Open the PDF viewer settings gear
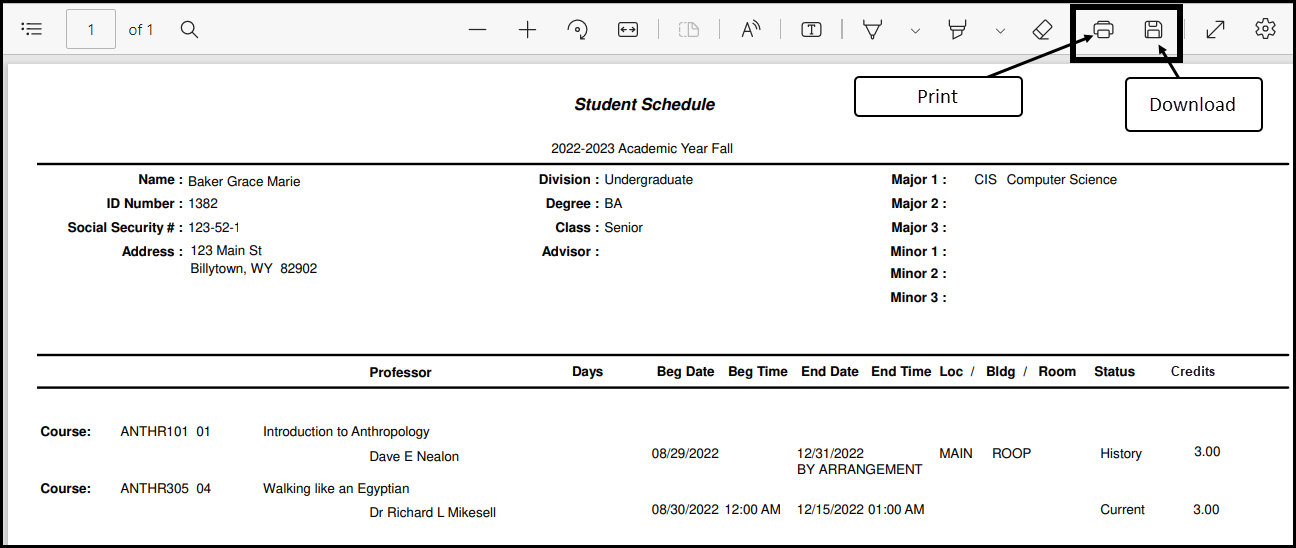1296x548 pixels. coord(1265,29)
